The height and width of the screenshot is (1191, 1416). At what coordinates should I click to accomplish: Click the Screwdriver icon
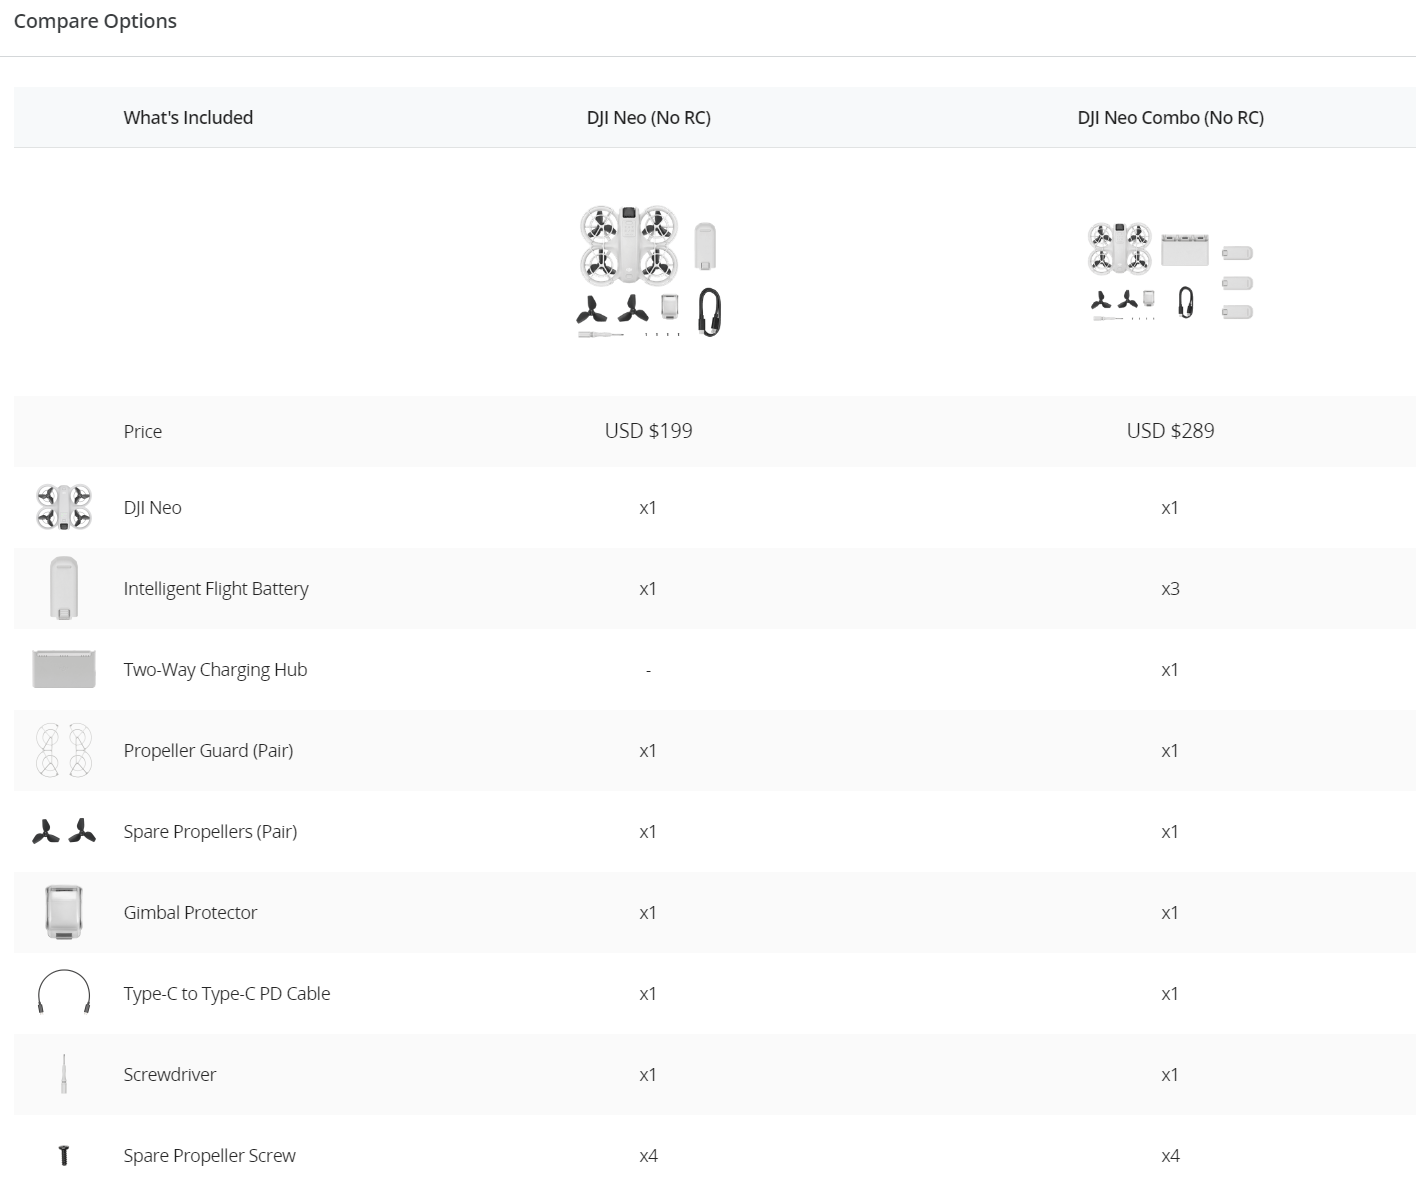(63, 1074)
